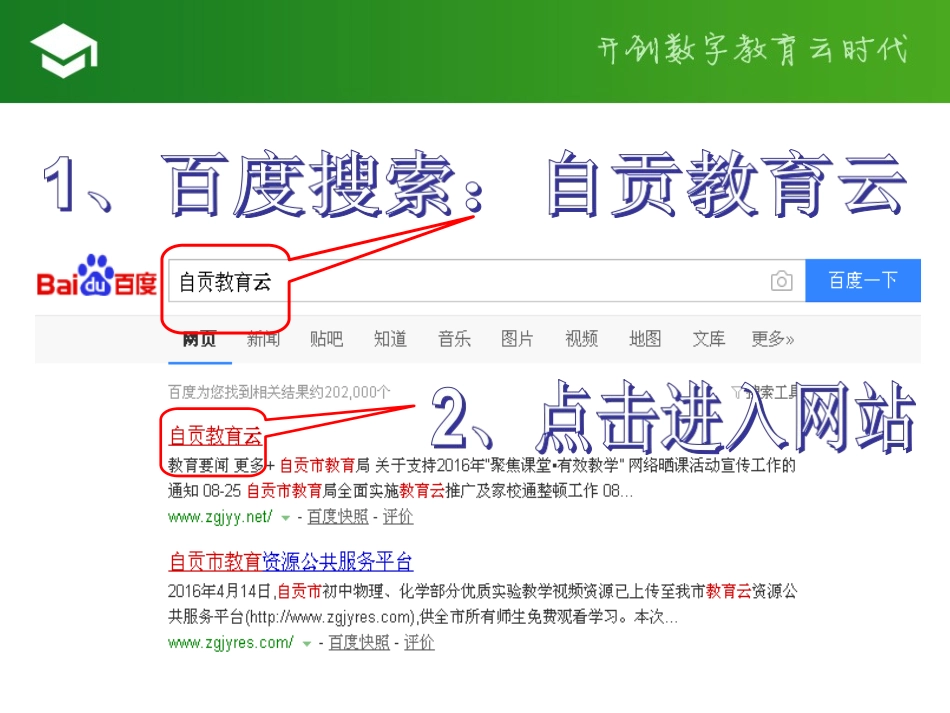Switch to the 知道 tab
Viewport: 950px width, 713px height.
point(390,339)
